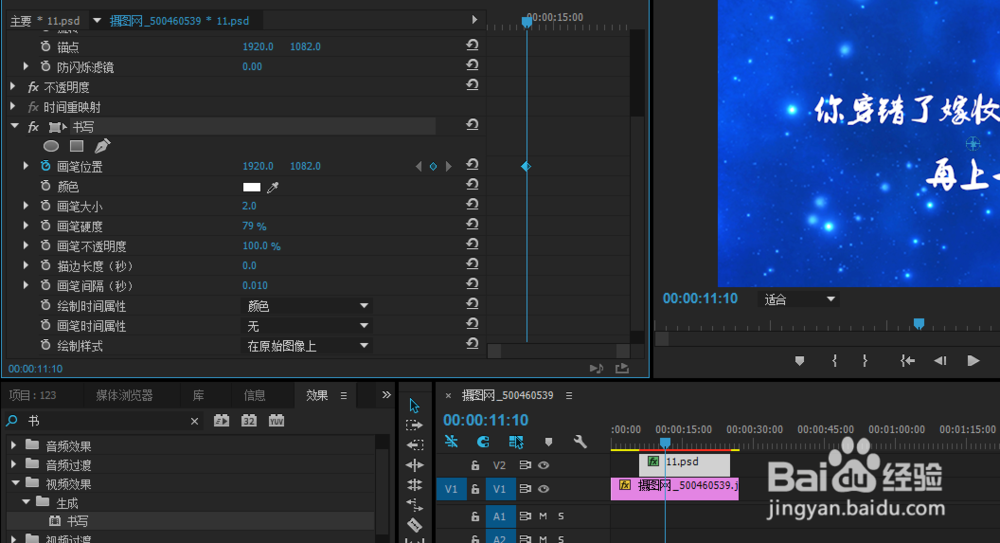Screen dimensions: 1000x543
Task: Reset the 画笔位置 parameter
Action: click(x=472, y=165)
